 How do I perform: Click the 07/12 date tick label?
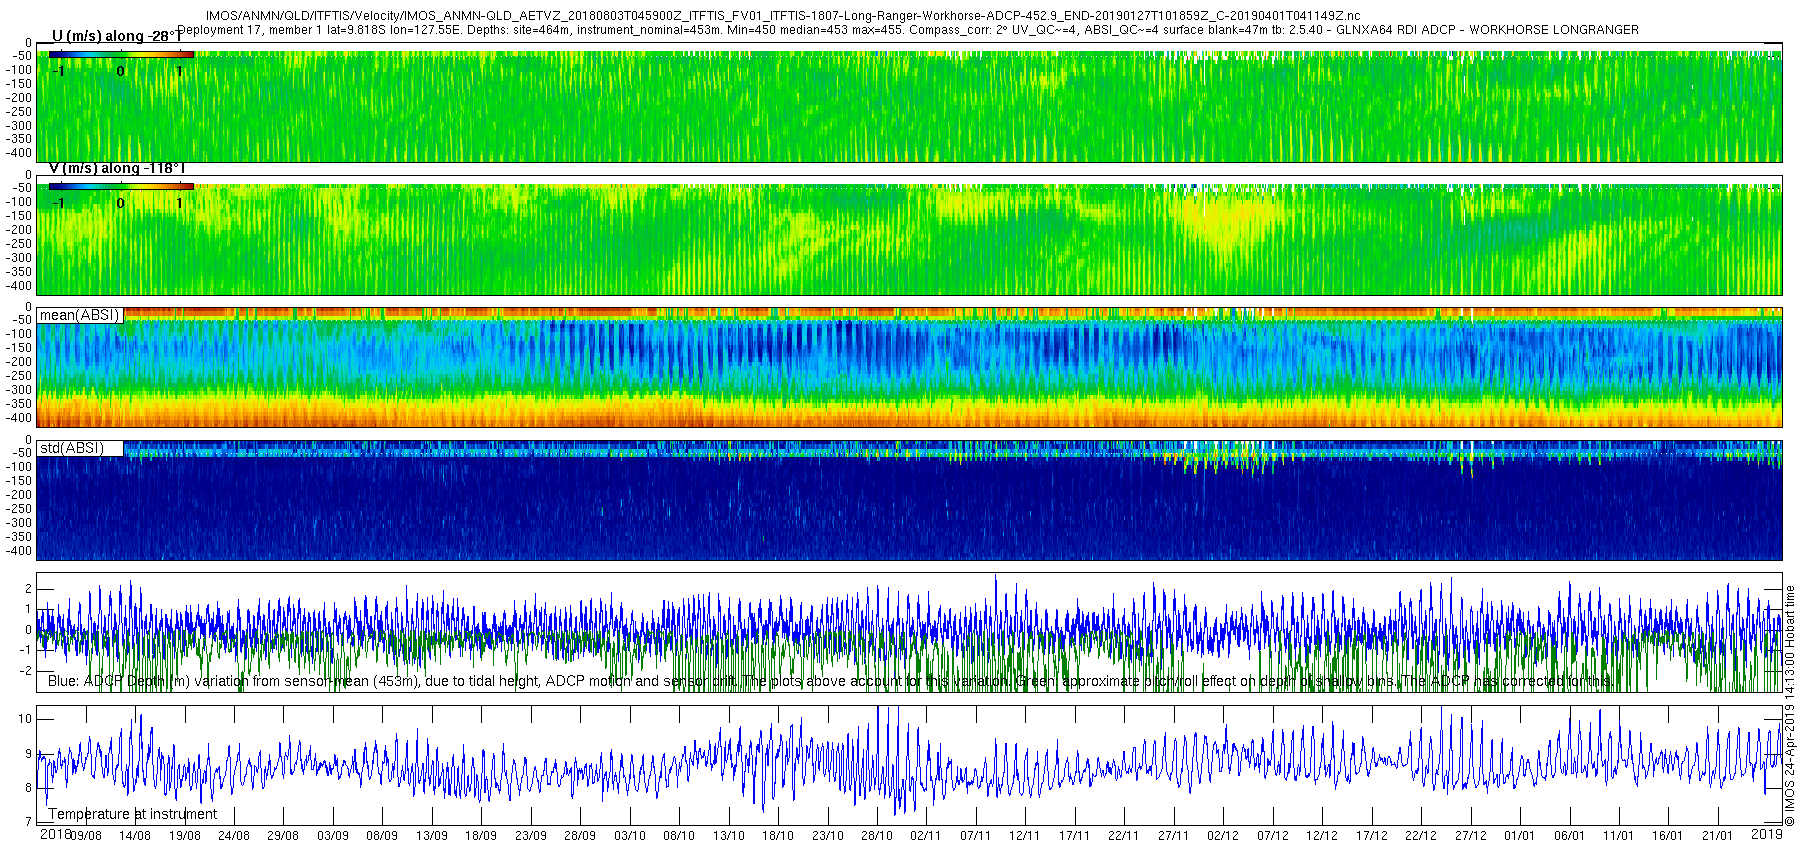coord(1273,836)
